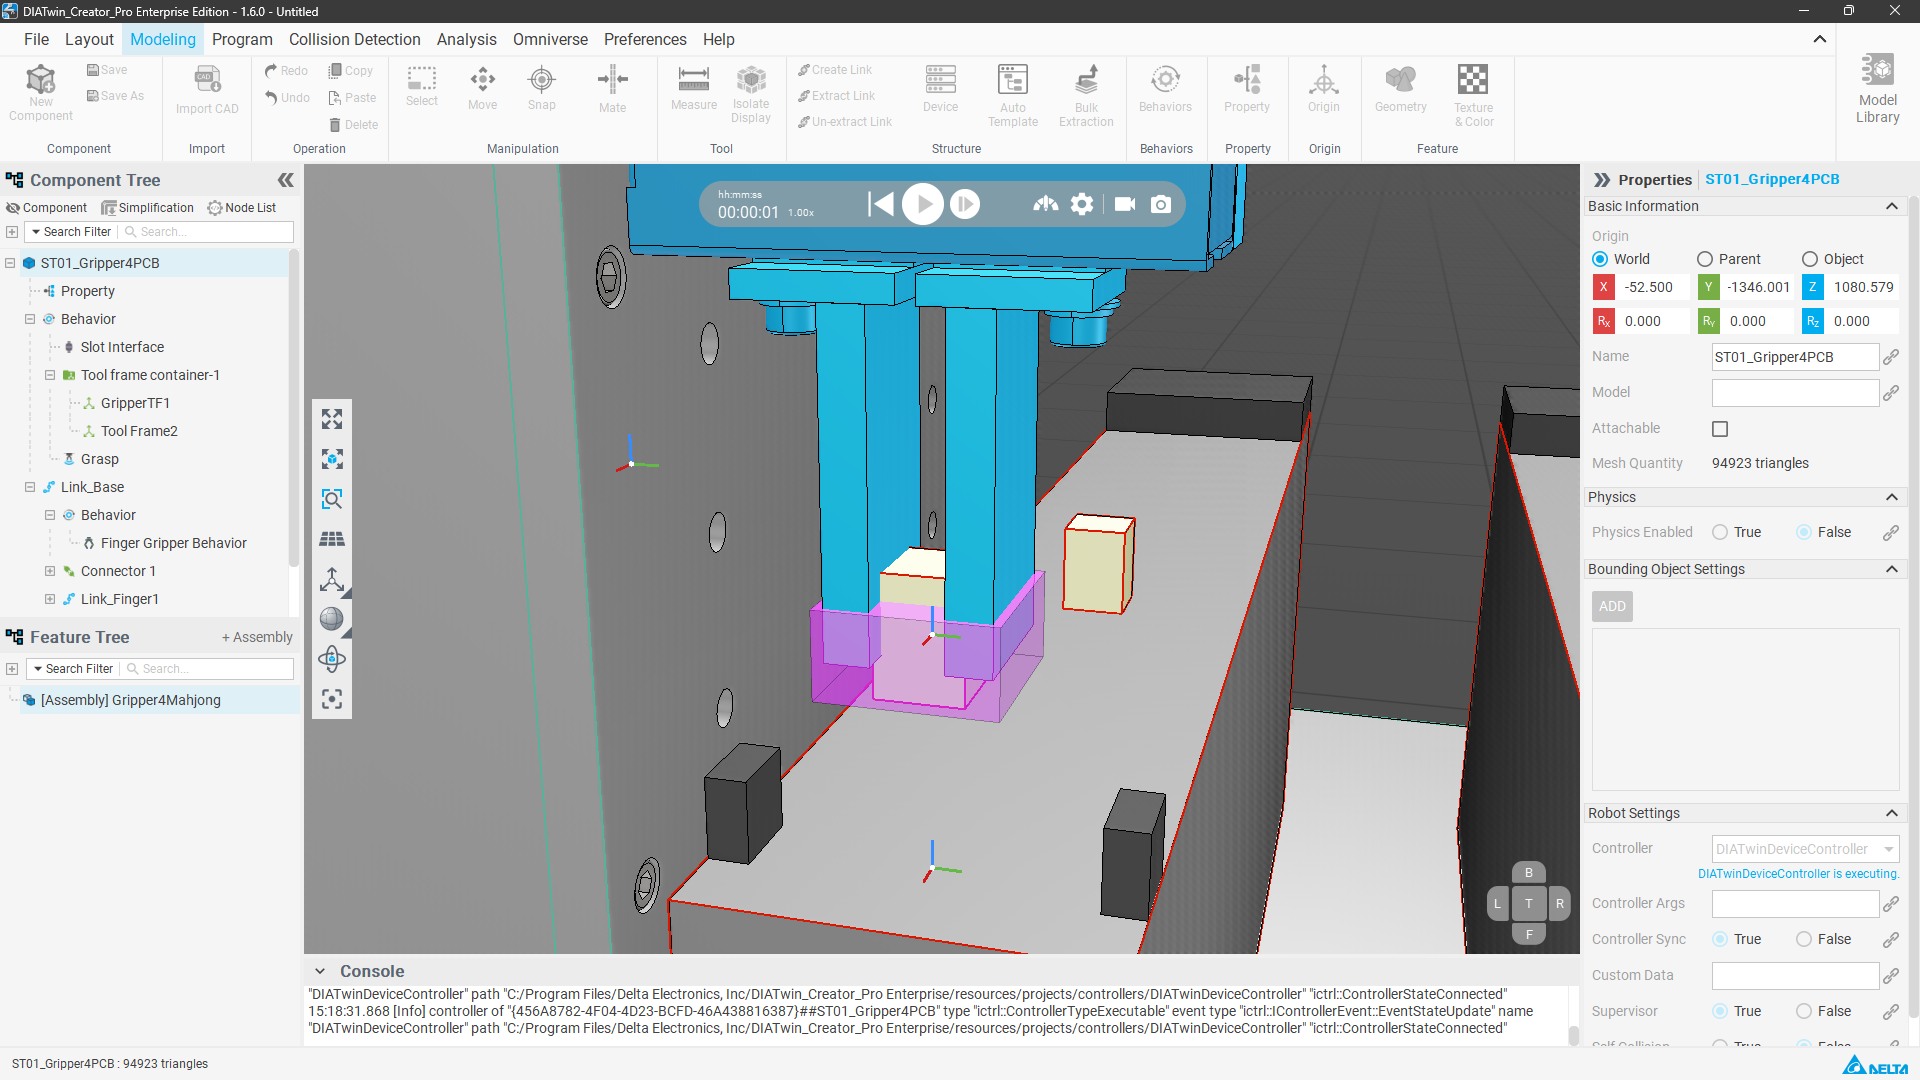This screenshot has width=1920, height=1080.
Task: Set Physics Enabled to False
Action: point(1804,532)
